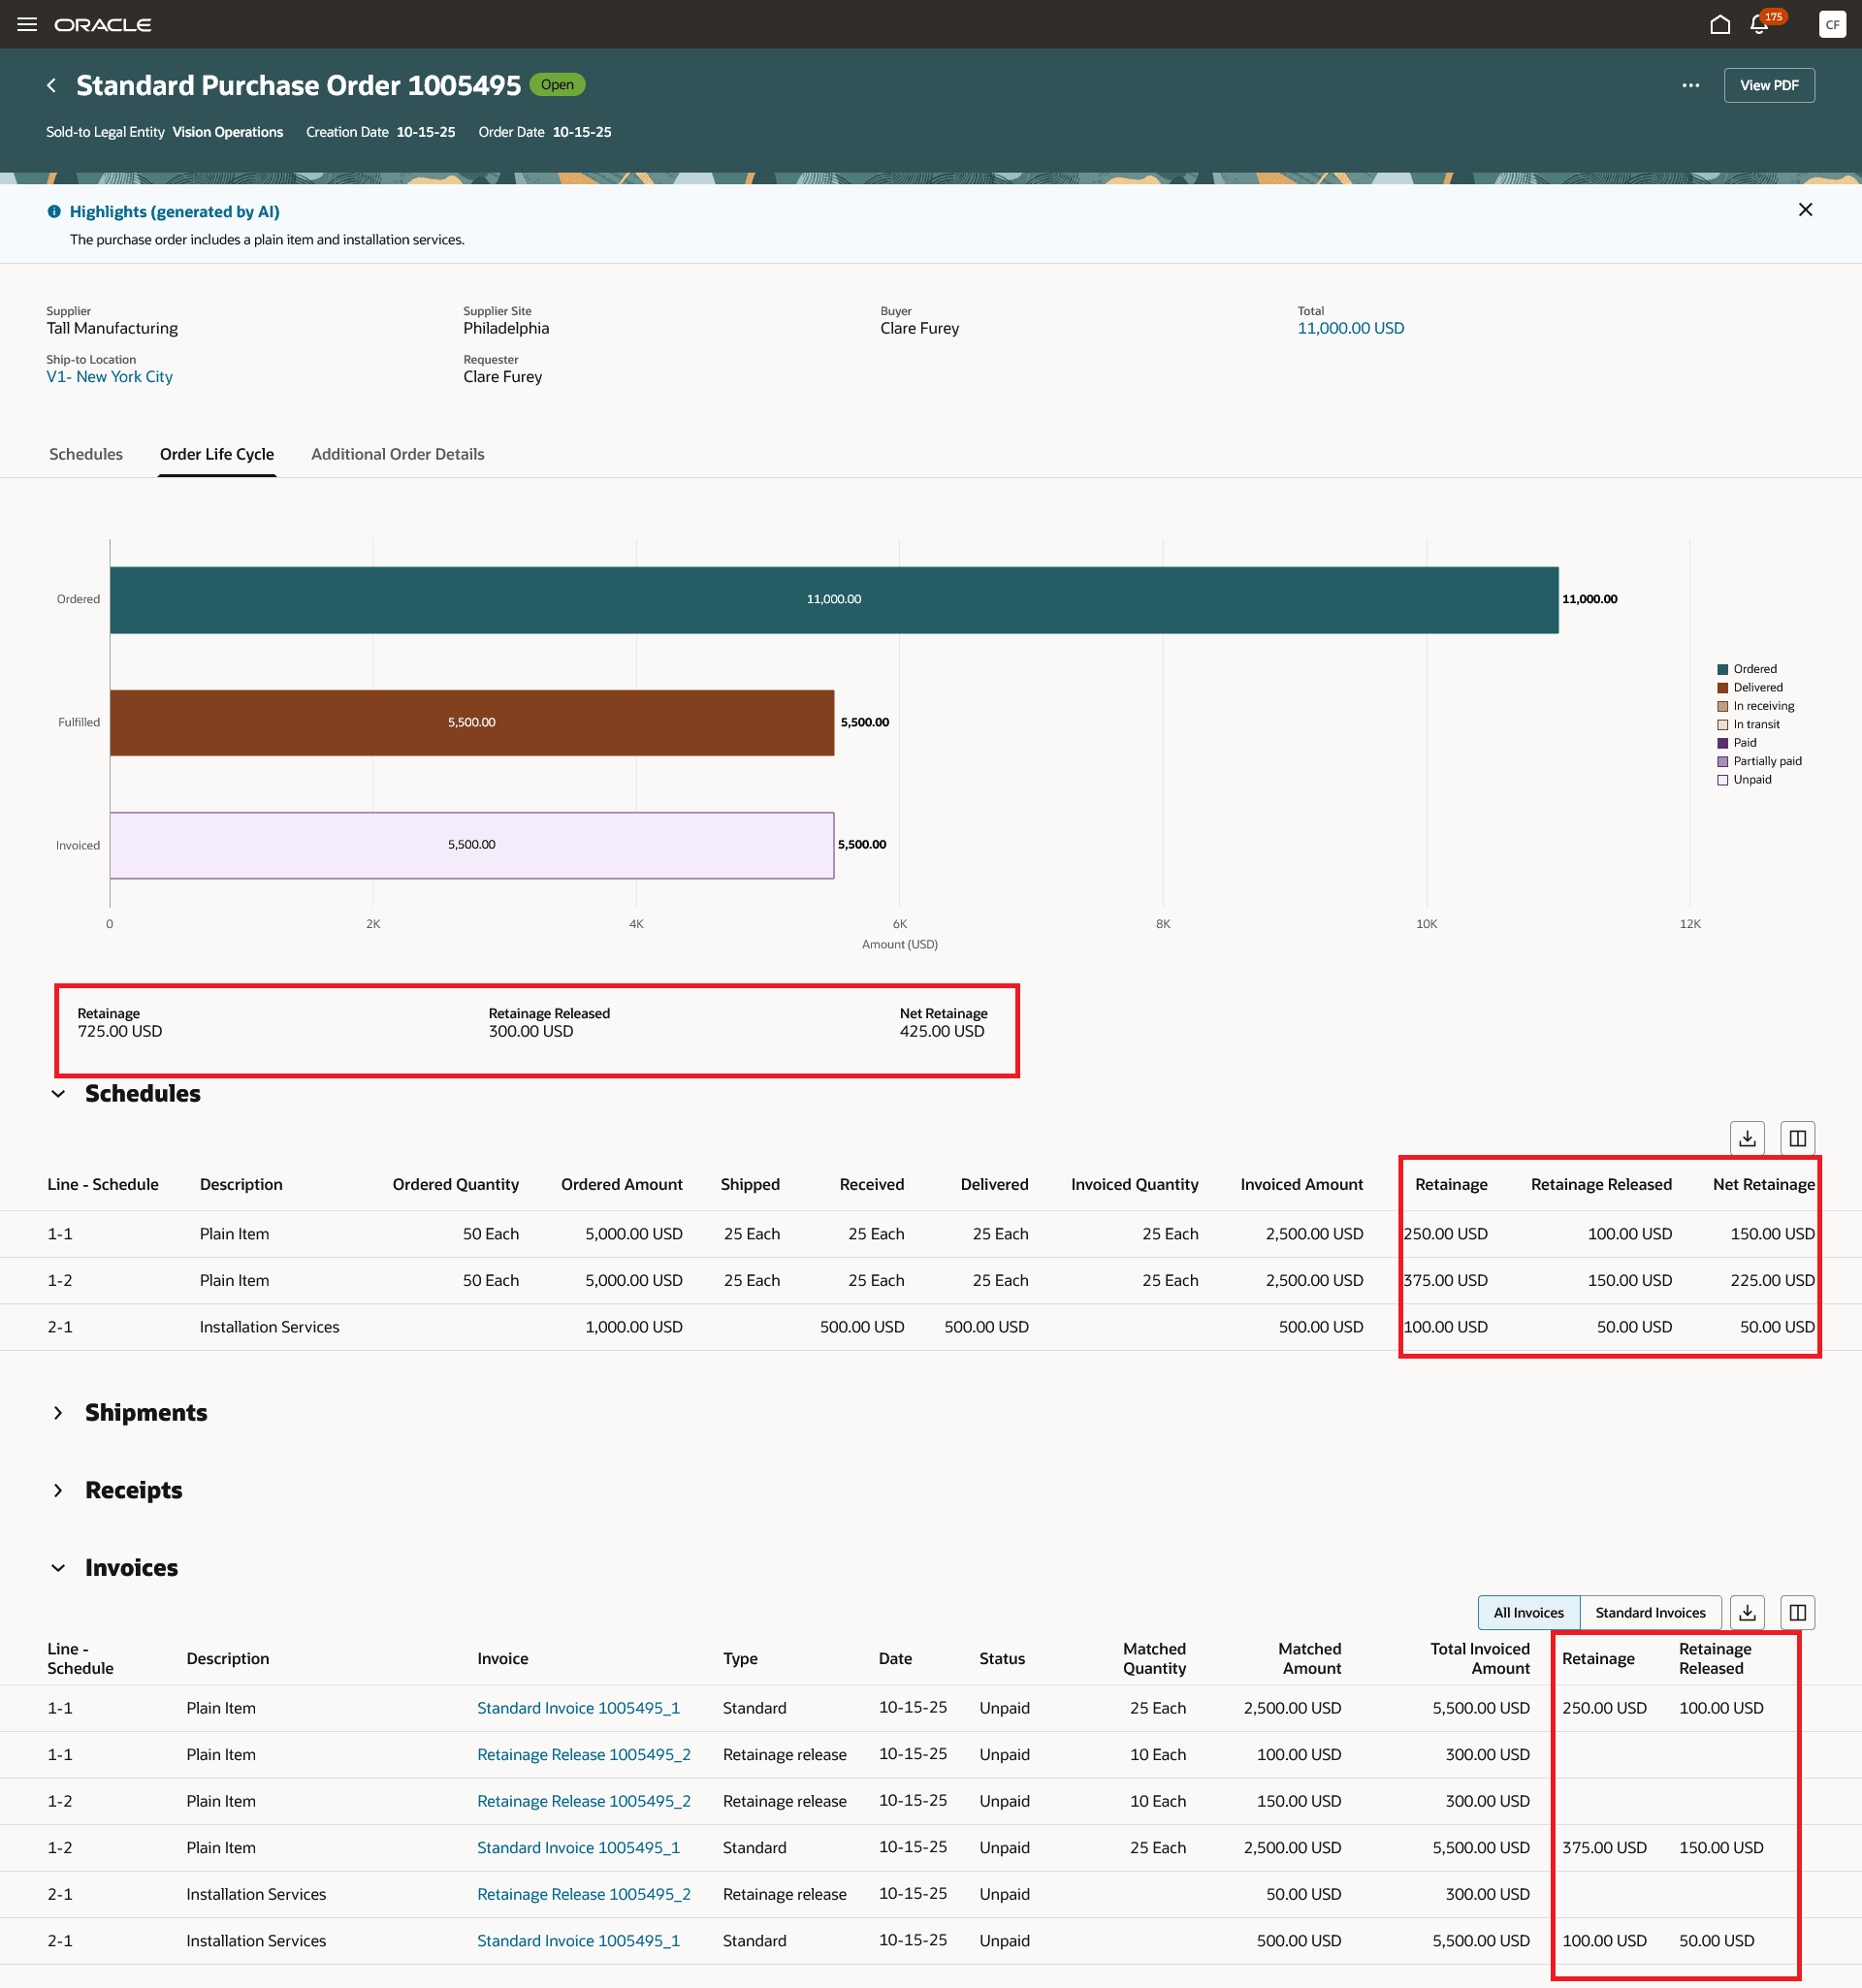The width and height of the screenshot is (1862, 1988).
Task: Open the CF user profile avatar
Action: pyautogui.click(x=1831, y=24)
